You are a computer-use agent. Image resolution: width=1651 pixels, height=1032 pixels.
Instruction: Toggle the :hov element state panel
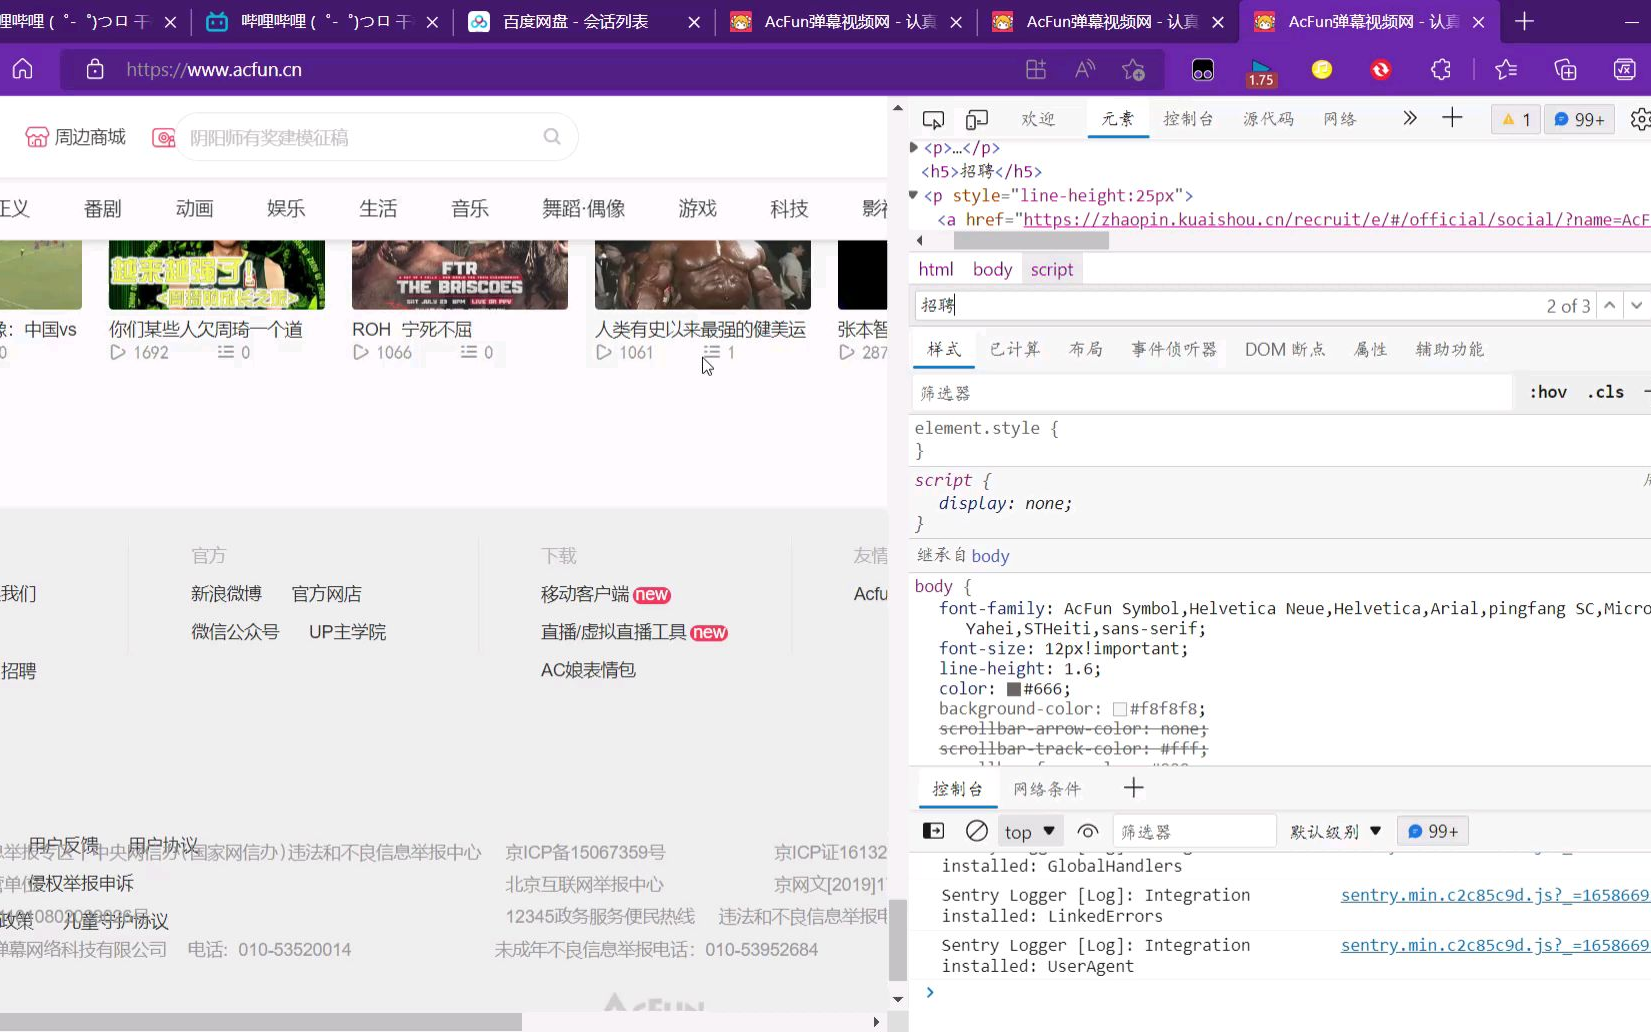(x=1548, y=392)
